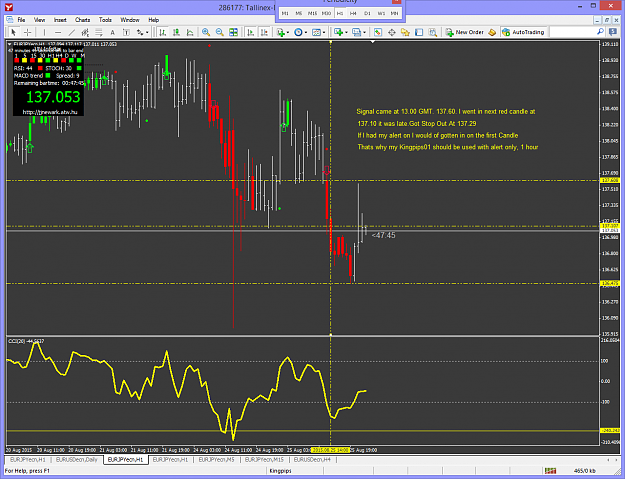
Task: Select W1 in the Periodicity toolbar
Action: [x=381, y=14]
